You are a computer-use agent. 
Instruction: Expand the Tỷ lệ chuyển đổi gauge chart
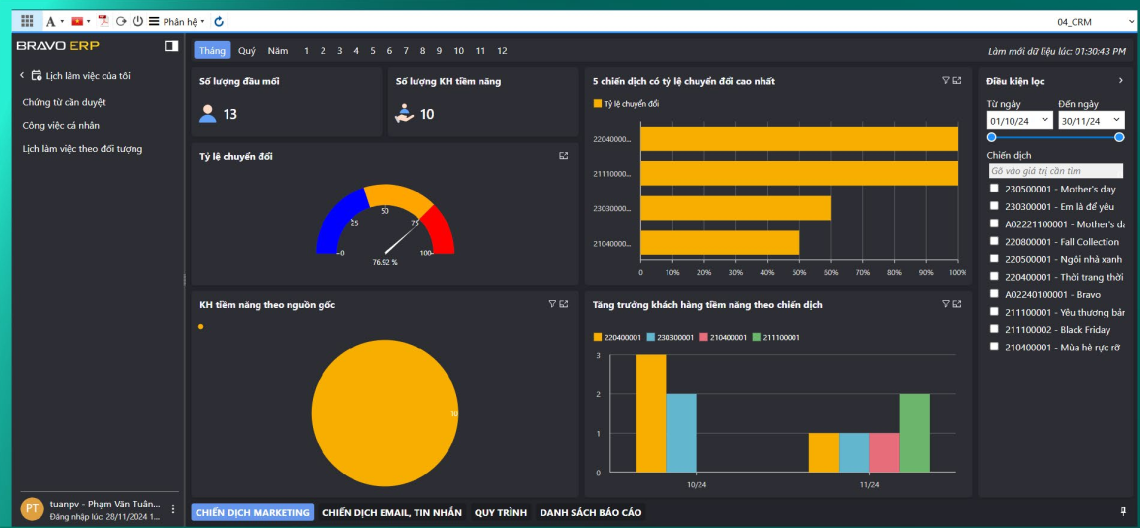[564, 156]
